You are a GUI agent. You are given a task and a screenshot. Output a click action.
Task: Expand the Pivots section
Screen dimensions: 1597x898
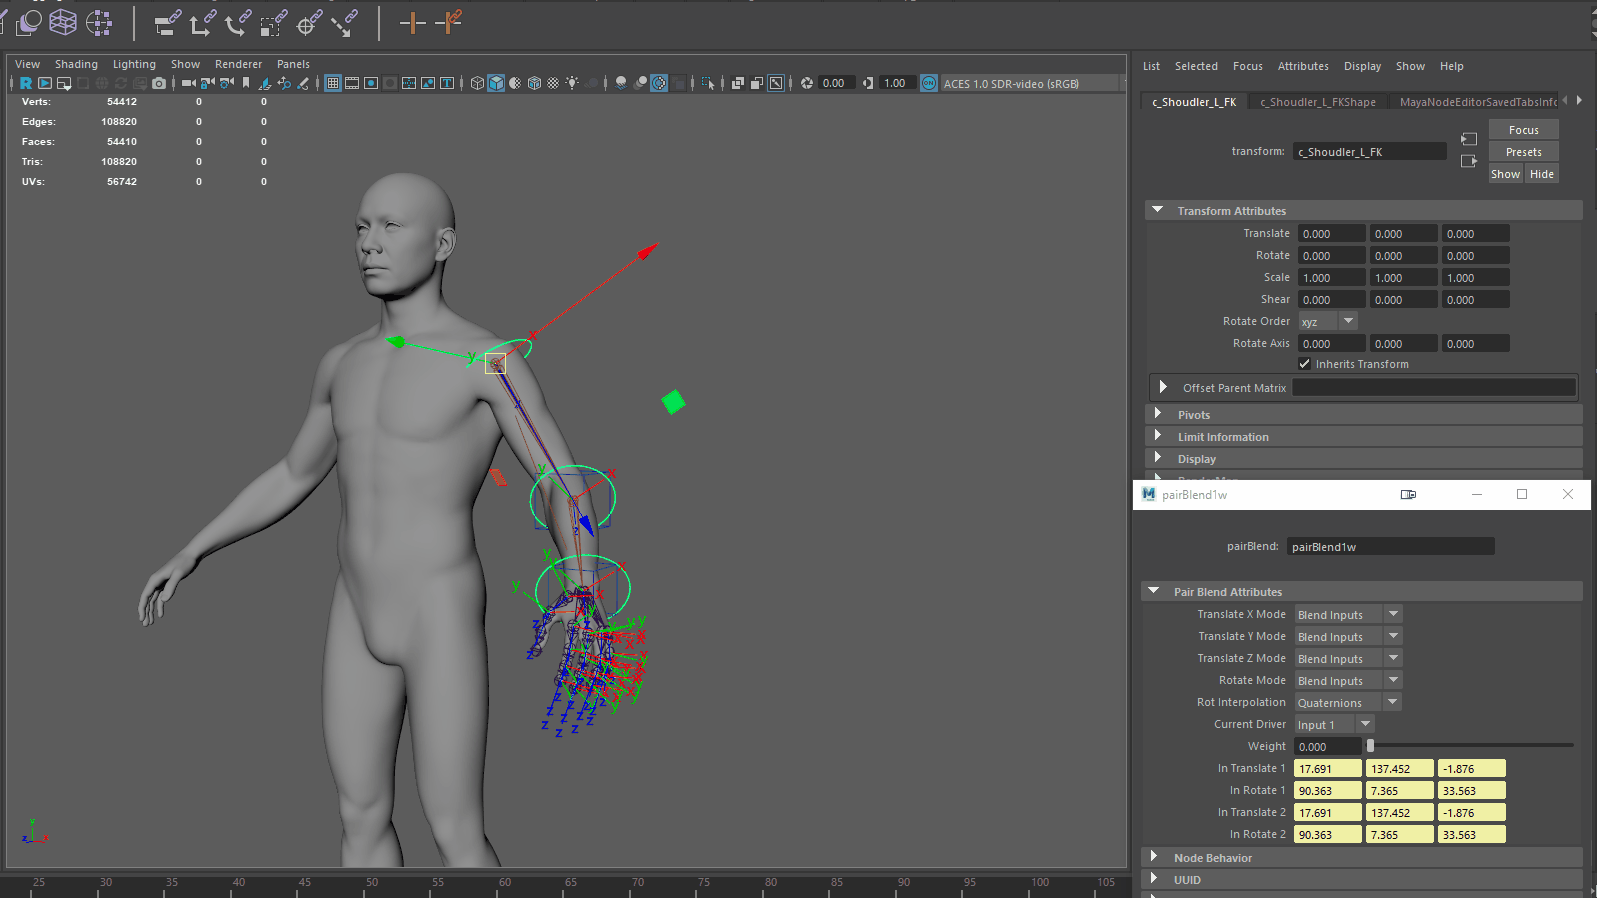pyautogui.click(x=1158, y=414)
